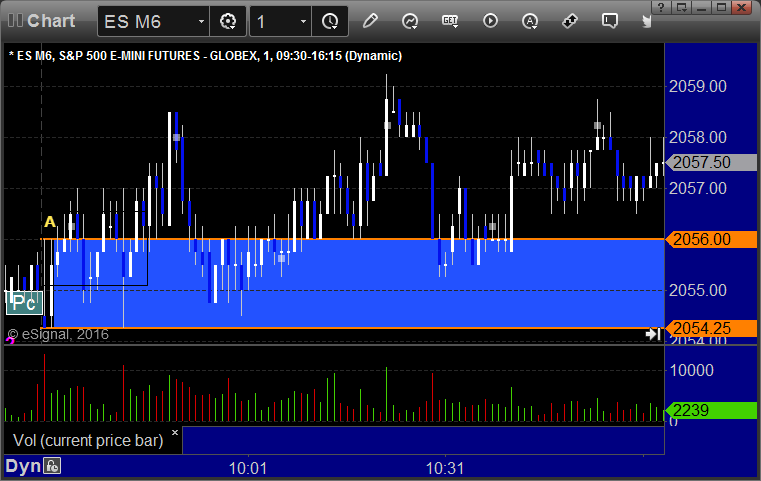This screenshot has height=481, width=761.
Task: Click the green 2239 volume tag
Action: 711,410
